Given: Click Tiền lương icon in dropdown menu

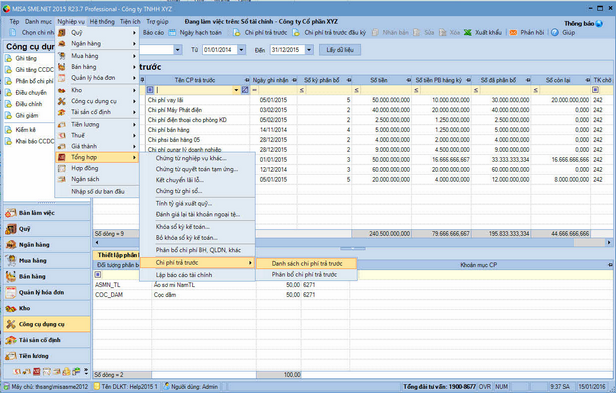Looking at the screenshot, I should tap(62, 125).
